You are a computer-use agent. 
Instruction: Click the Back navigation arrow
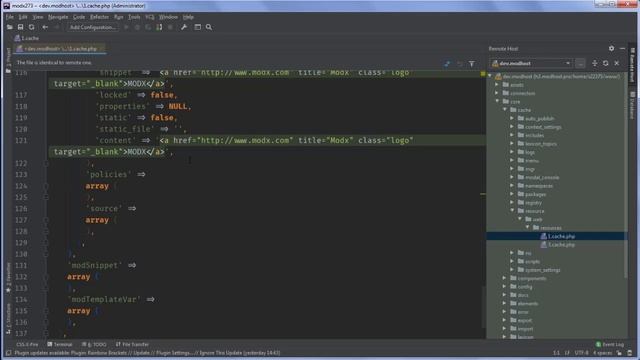[x=45, y=27]
